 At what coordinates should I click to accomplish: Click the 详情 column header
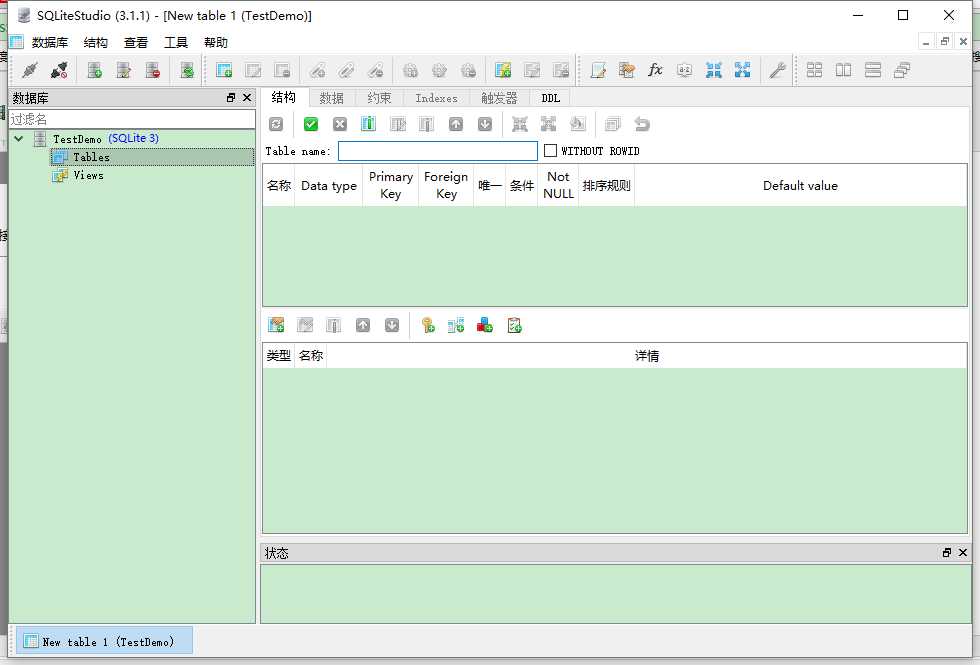(647, 356)
